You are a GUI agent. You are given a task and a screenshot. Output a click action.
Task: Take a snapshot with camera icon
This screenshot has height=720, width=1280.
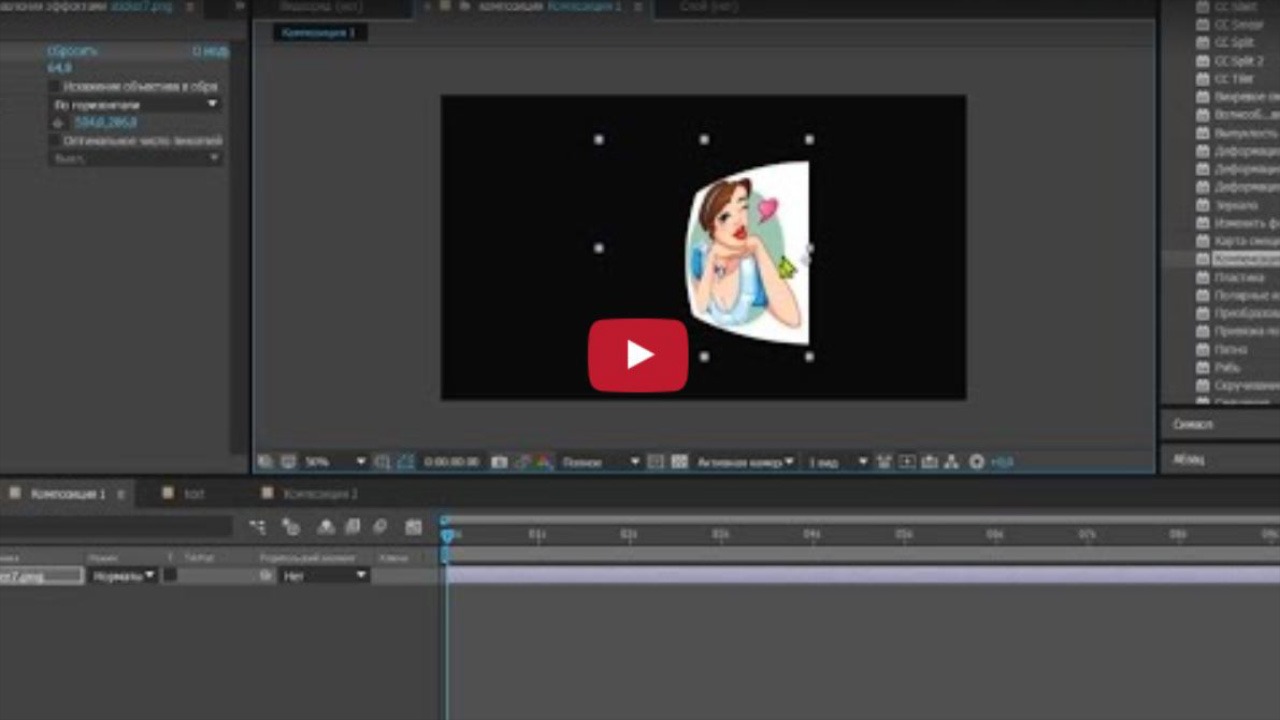coord(499,462)
